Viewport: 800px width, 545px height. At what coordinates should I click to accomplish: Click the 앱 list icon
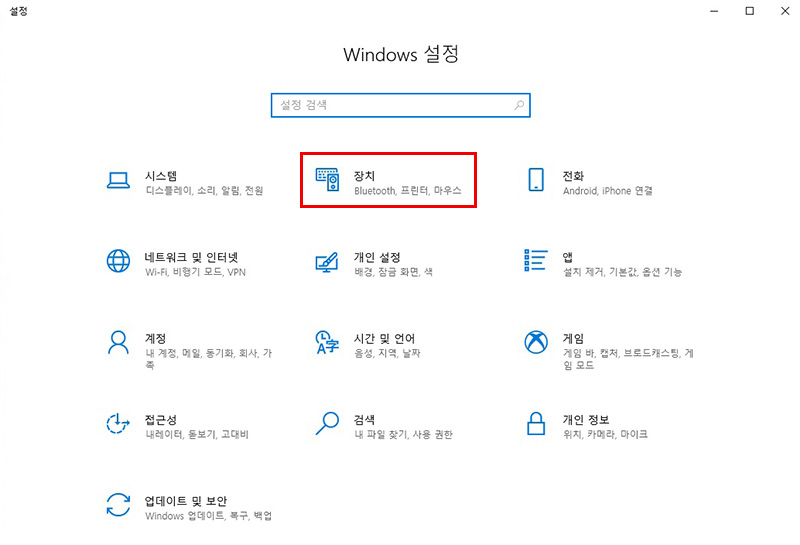[536, 260]
